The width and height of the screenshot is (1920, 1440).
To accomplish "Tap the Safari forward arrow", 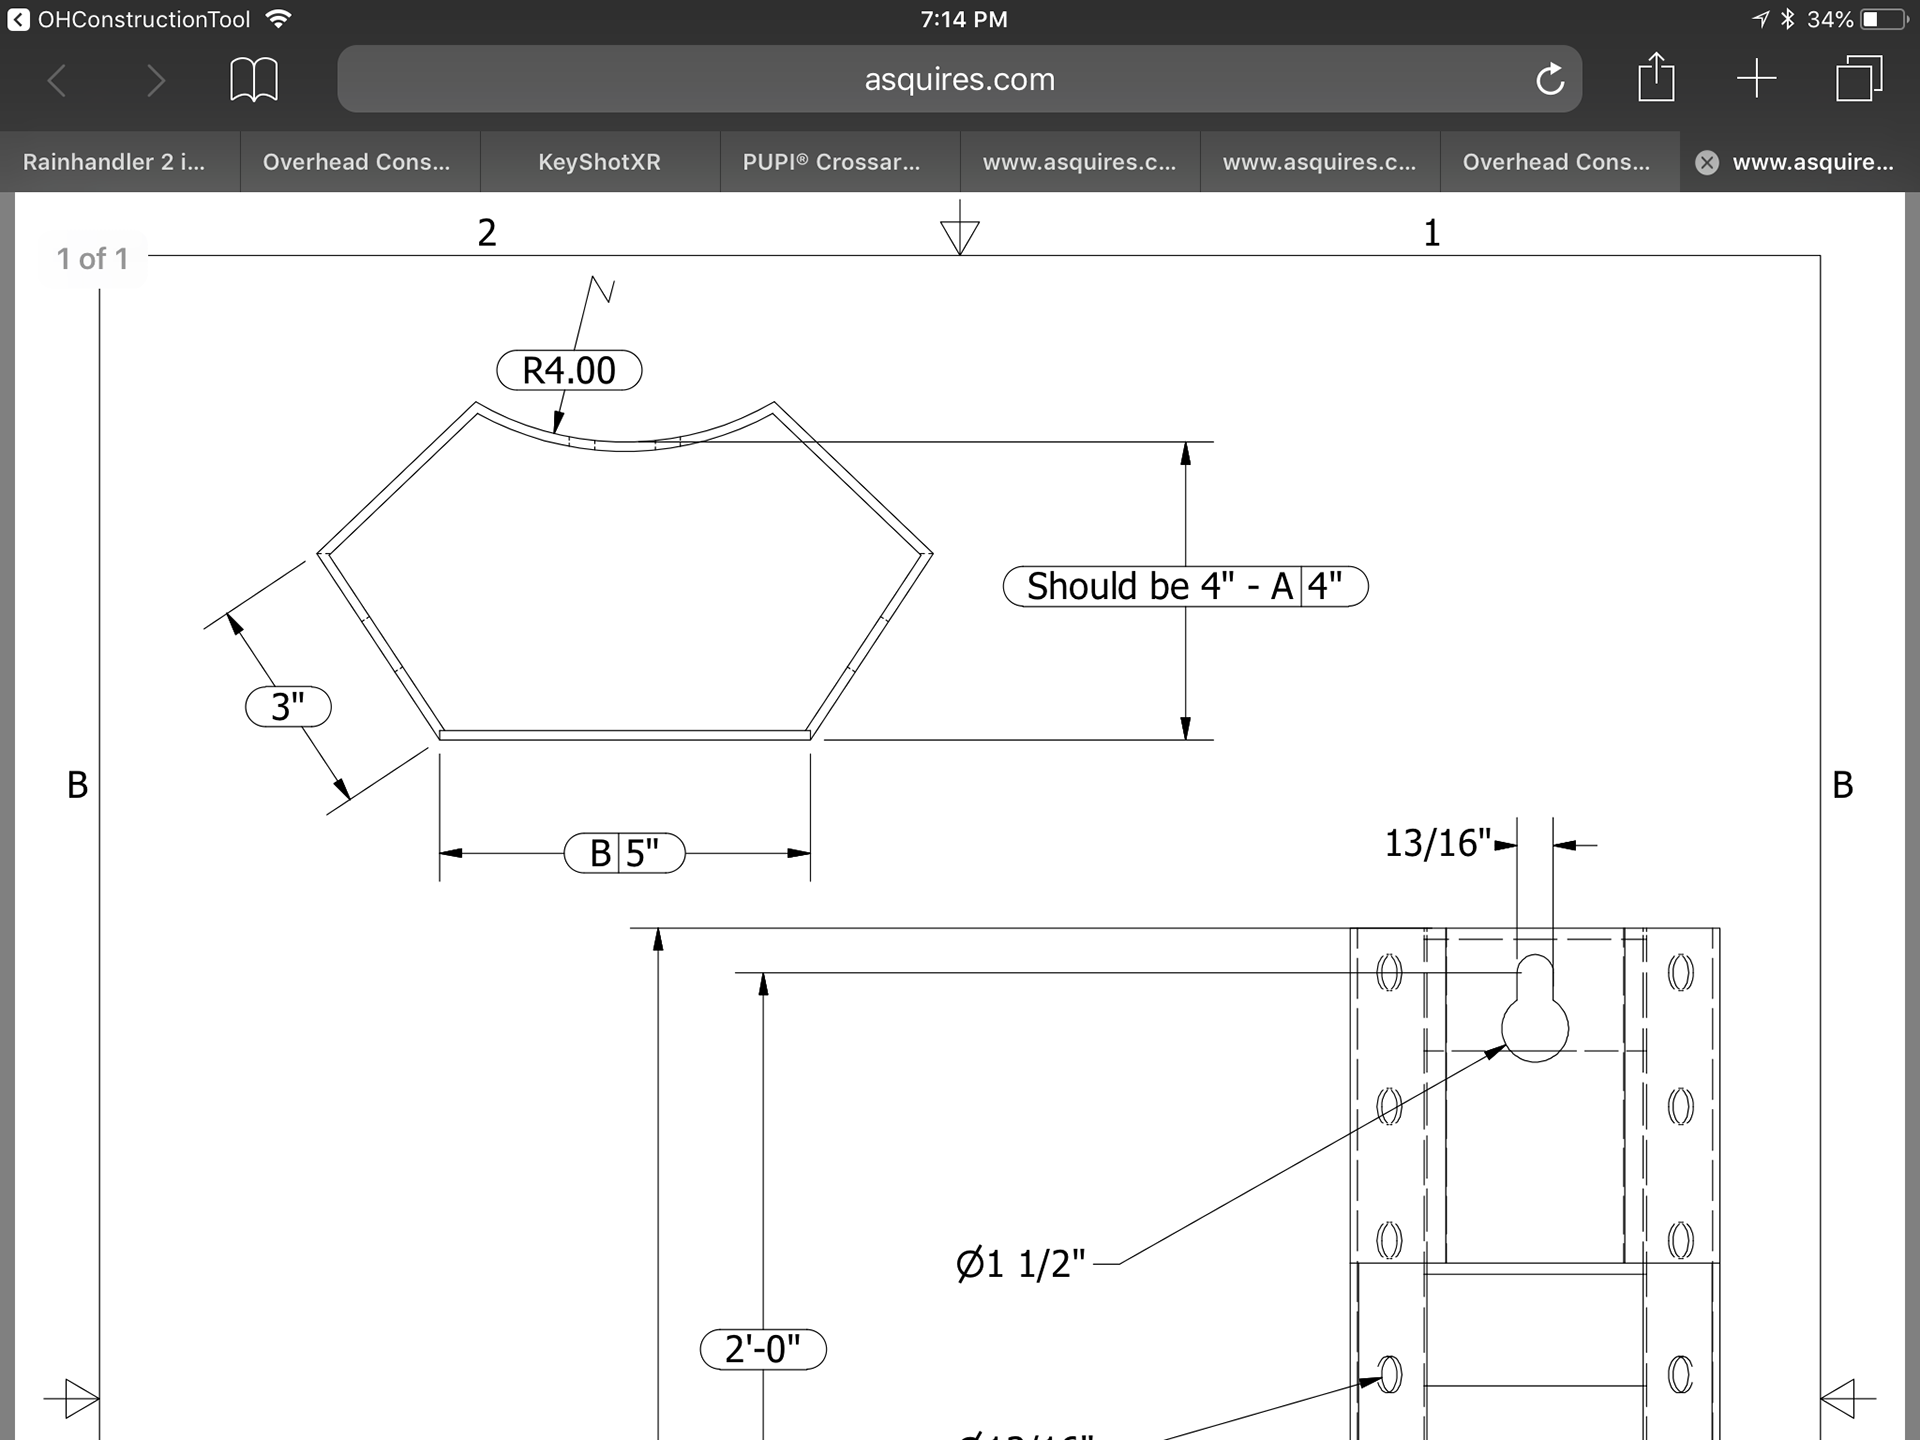I will [154, 80].
